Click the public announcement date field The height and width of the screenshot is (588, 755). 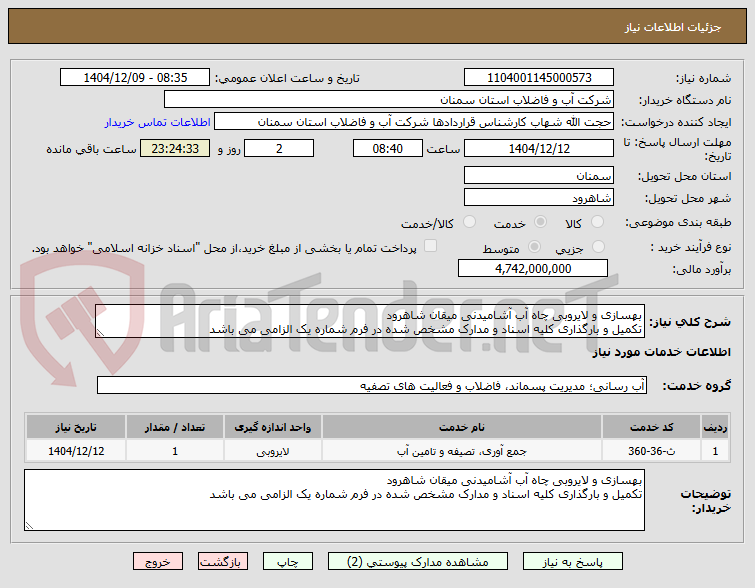pyautogui.click(x=135, y=78)
